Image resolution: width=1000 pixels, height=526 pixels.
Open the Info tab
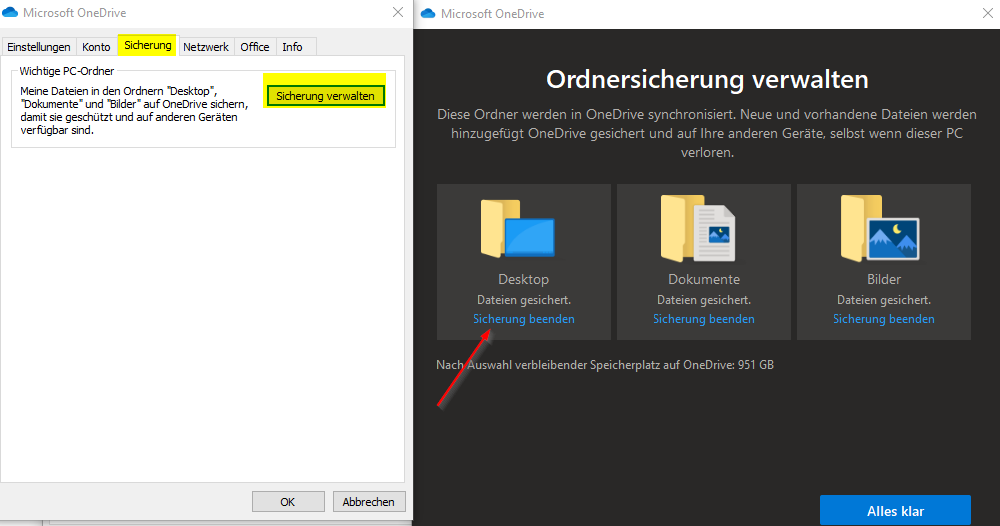point(292,47)
